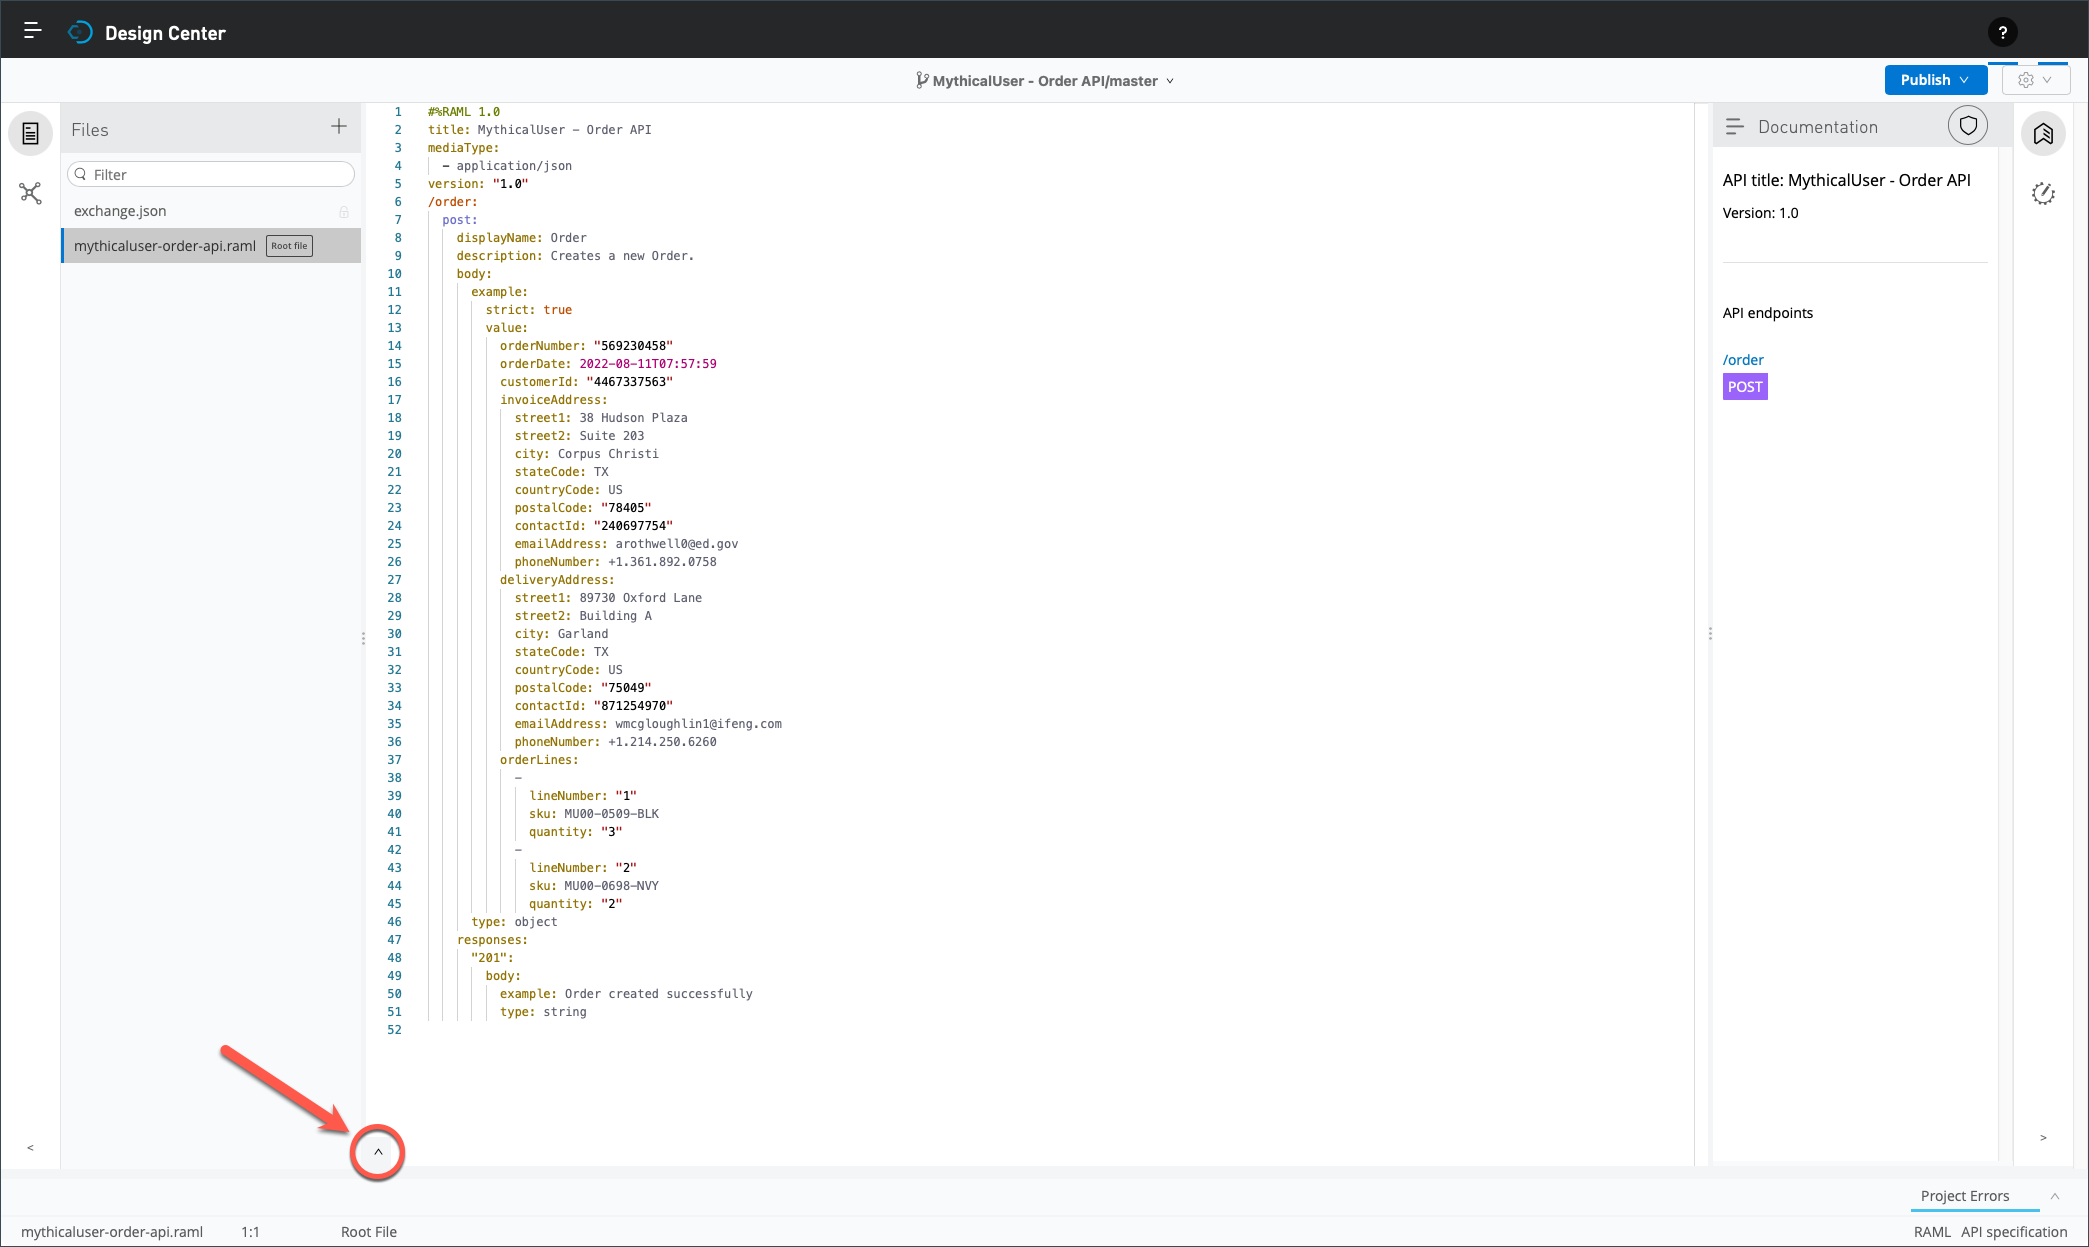Viewport: 2089px width, 1247px height.
Task: Open the Exchange bookmark icon on right sidebar
Action: click(2043, 133)
